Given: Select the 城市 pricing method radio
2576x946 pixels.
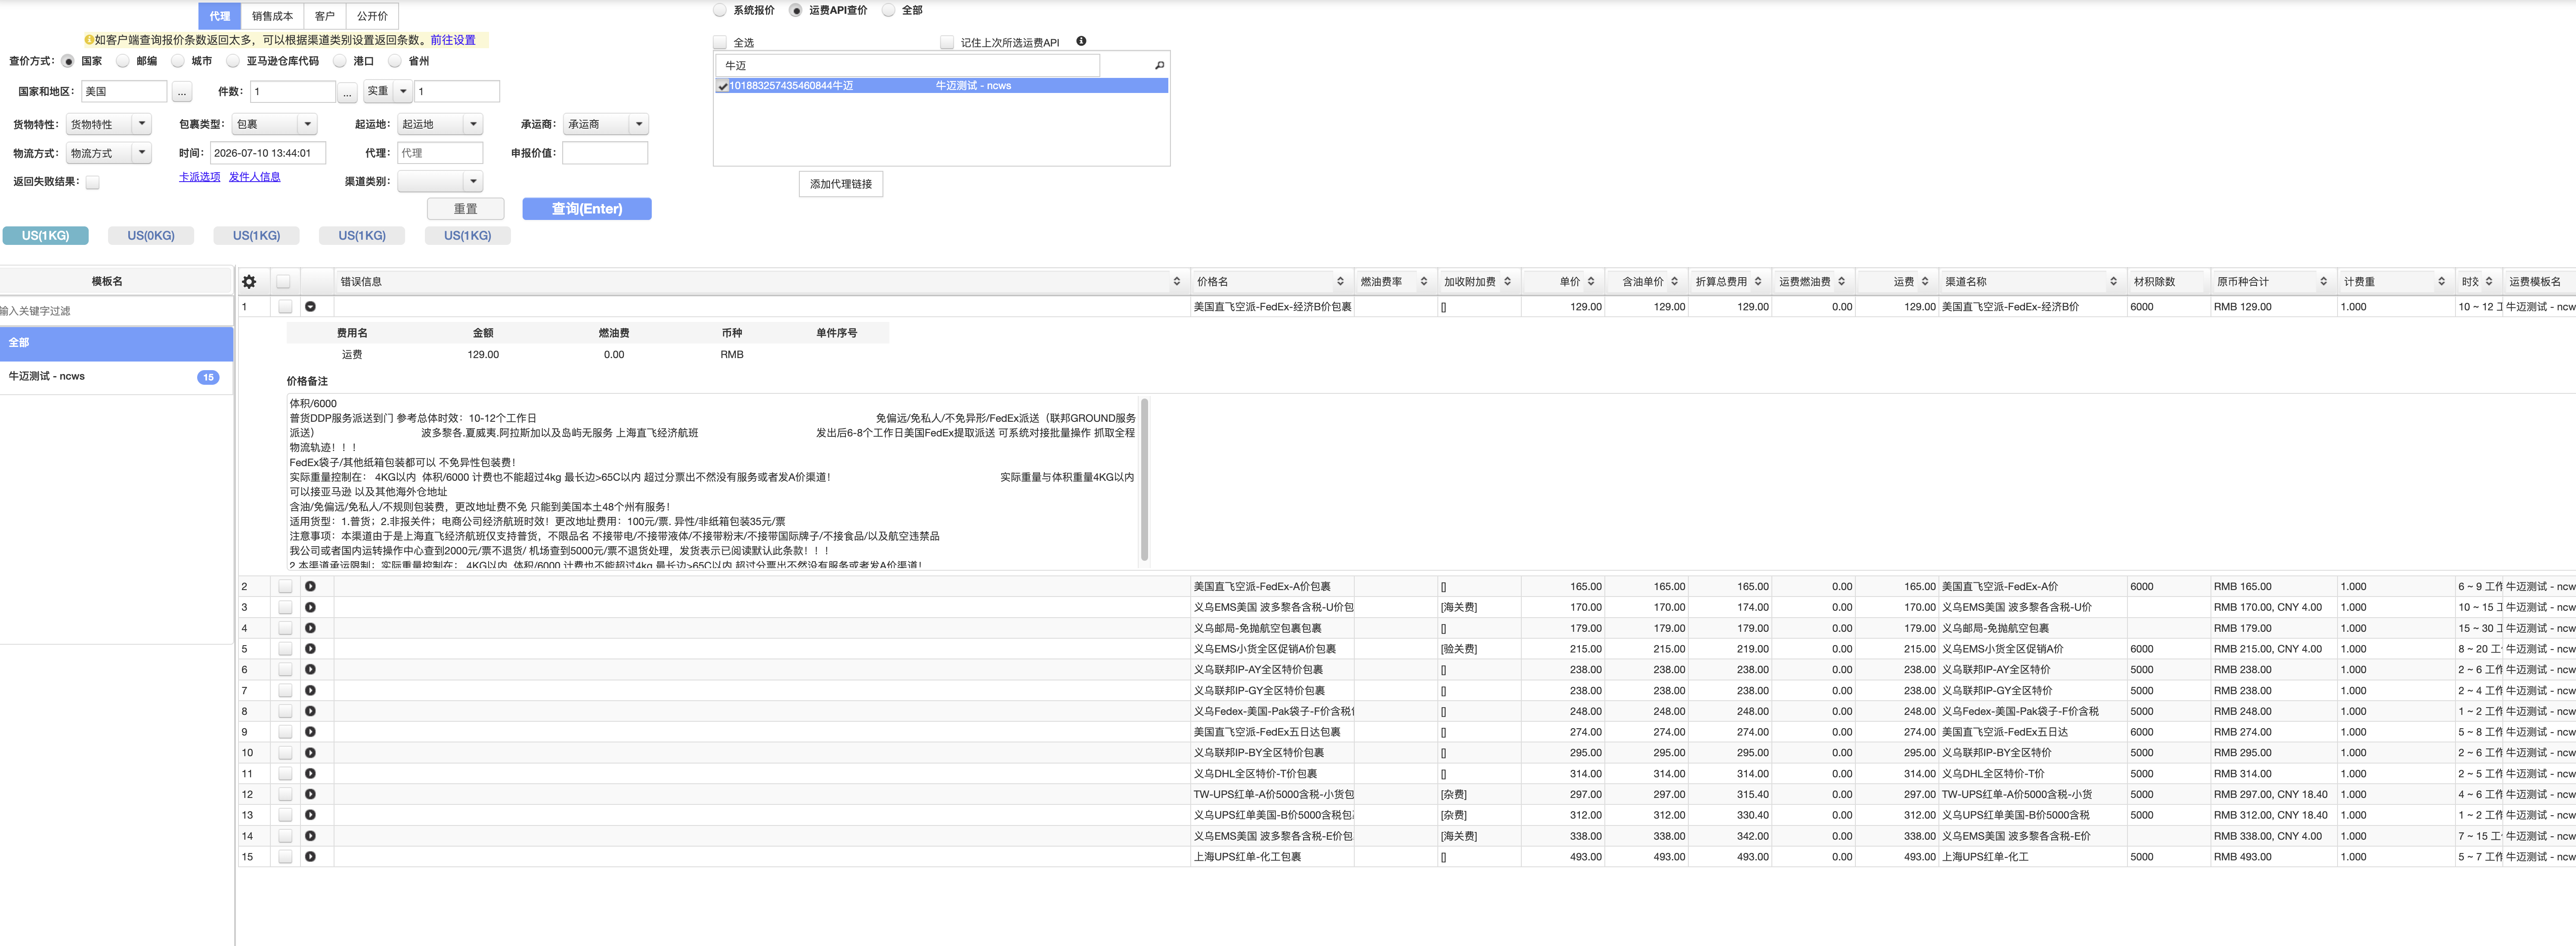Looking at the screenshot, I should point(178,61).
